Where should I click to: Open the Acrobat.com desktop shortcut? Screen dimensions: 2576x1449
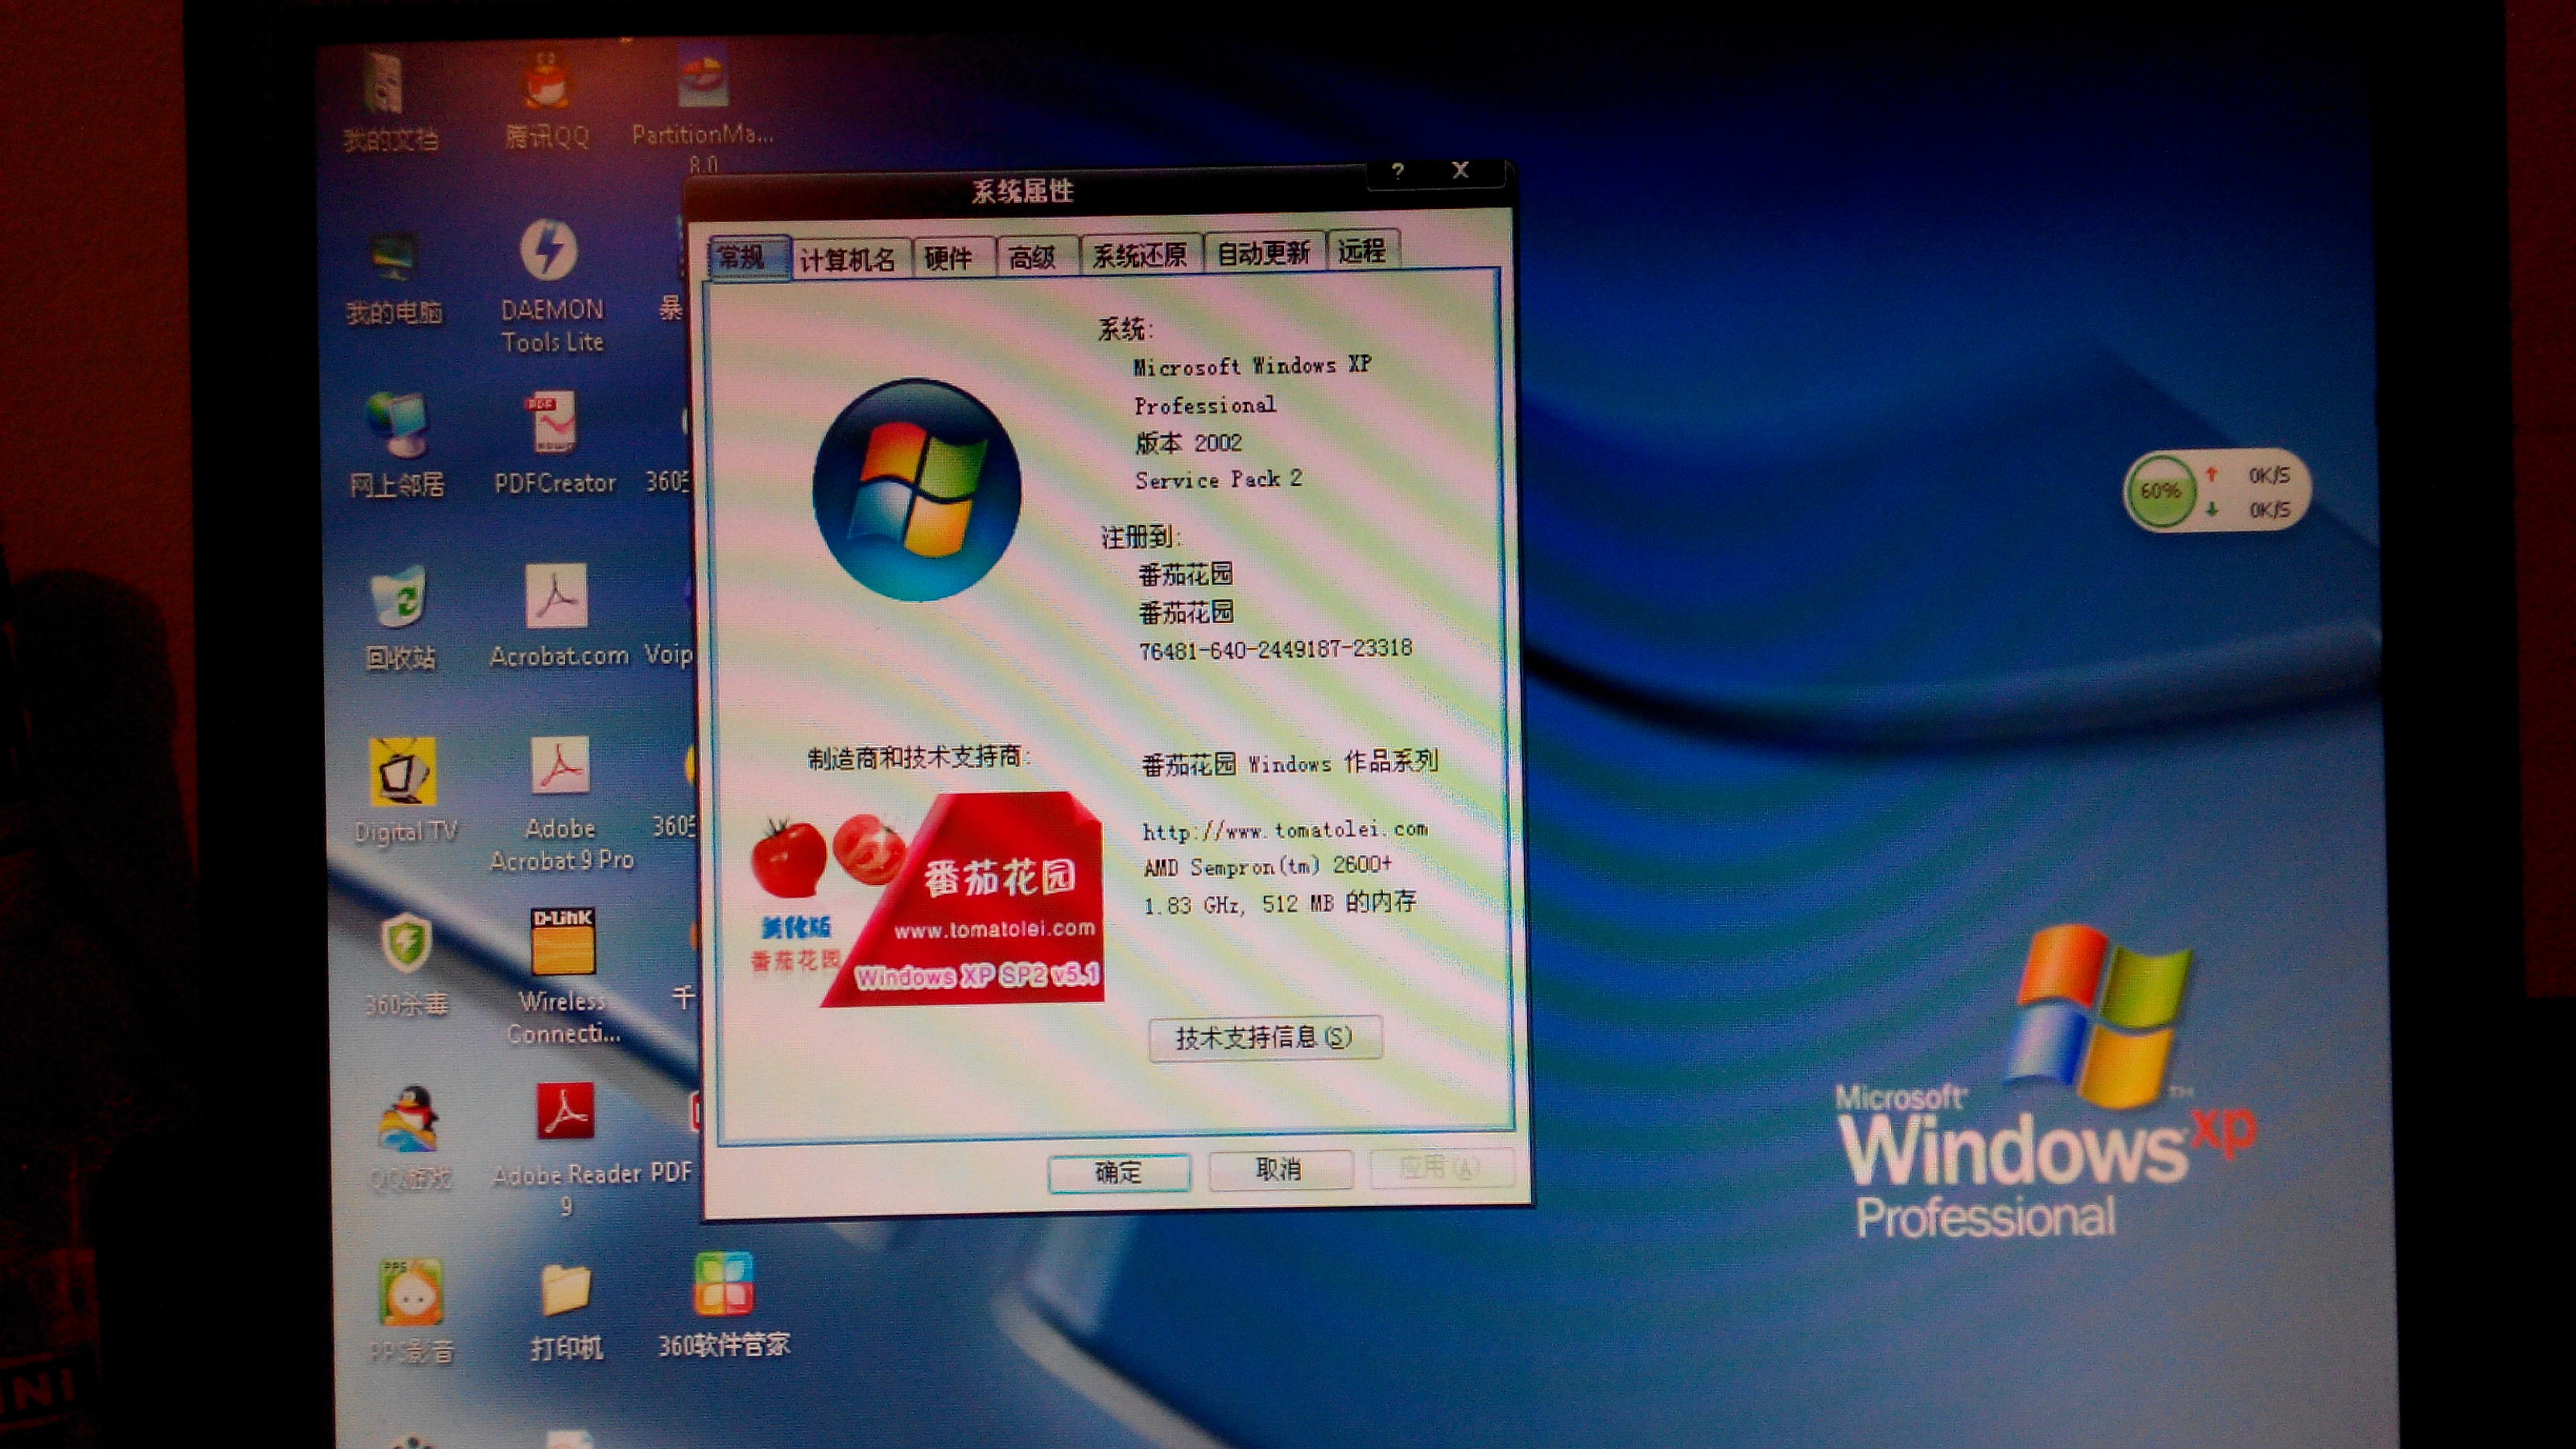(558, 616)
